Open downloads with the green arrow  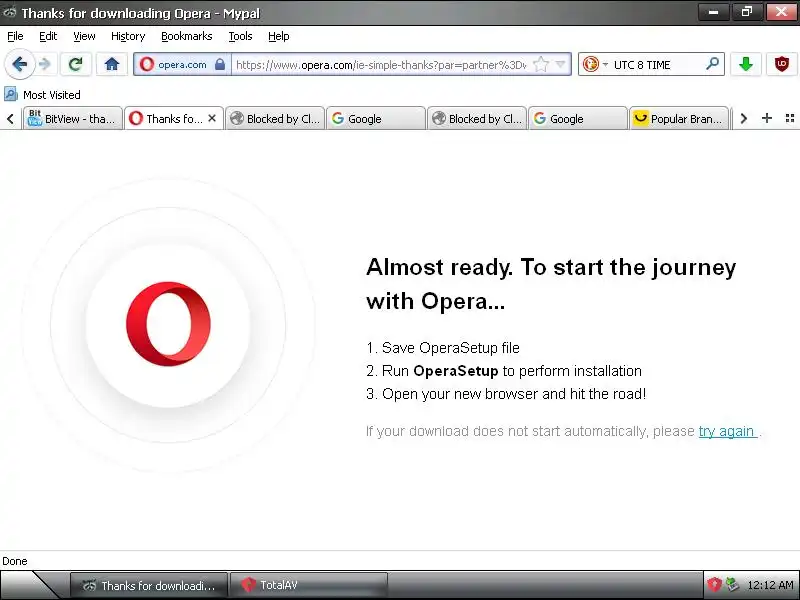[x=746, y=64]
